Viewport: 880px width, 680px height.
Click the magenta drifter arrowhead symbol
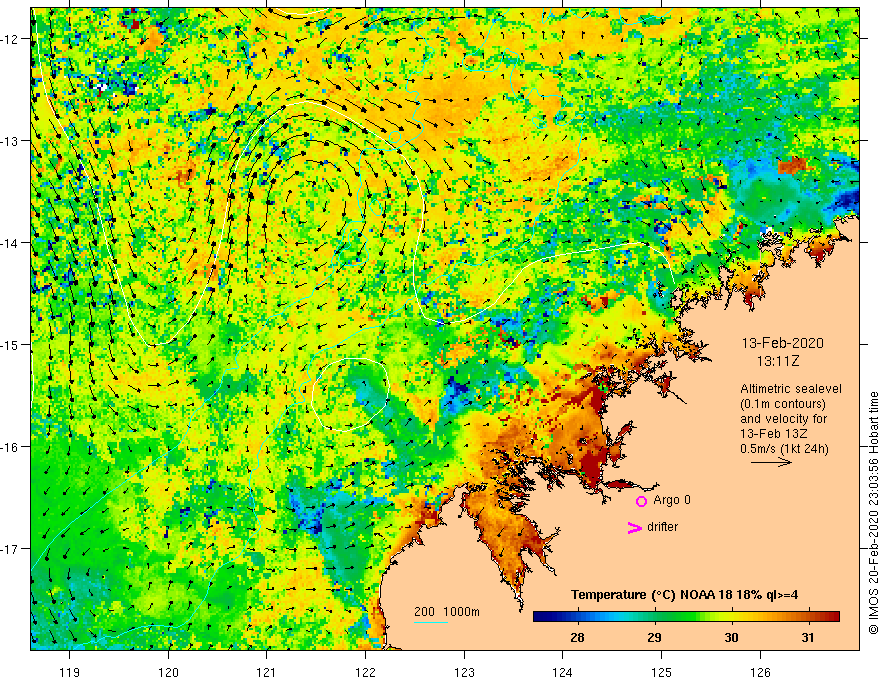coord(635,527)
